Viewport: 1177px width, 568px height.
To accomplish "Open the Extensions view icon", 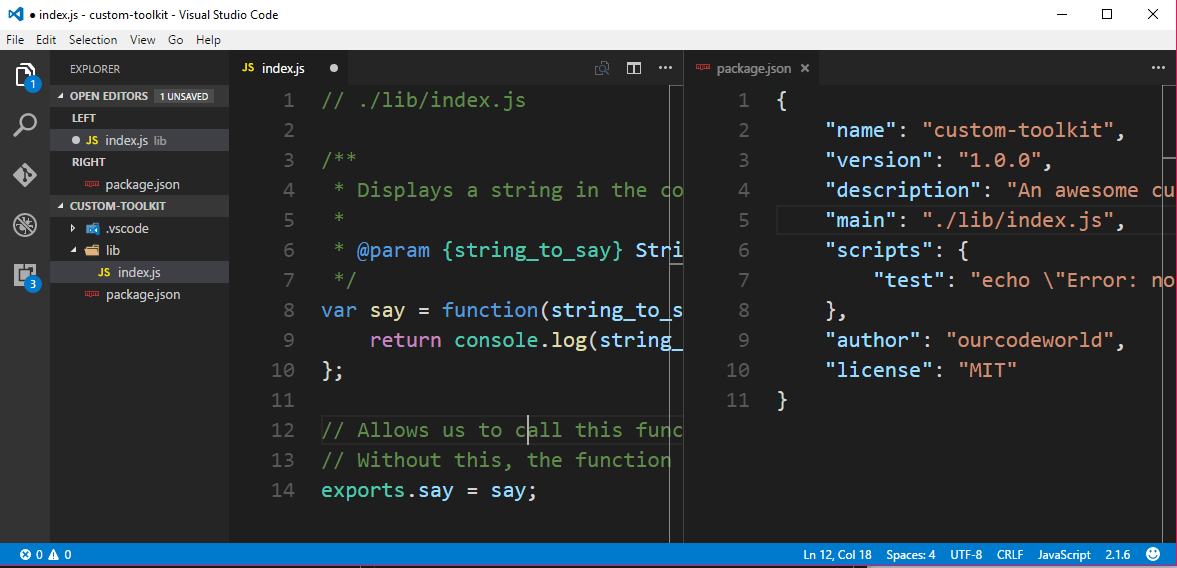I will coord(25,275).
